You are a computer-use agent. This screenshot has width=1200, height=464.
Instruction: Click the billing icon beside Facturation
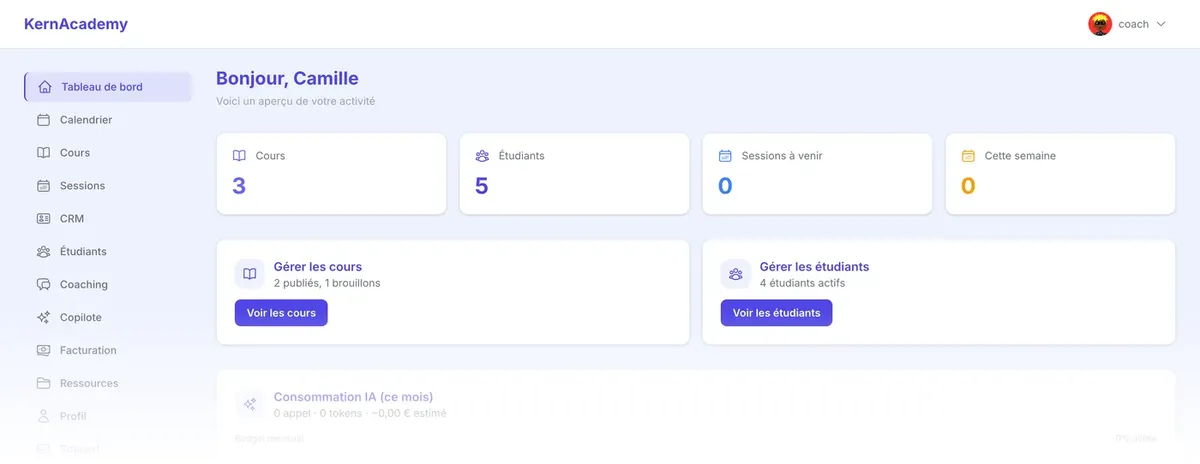click(43, 351)
